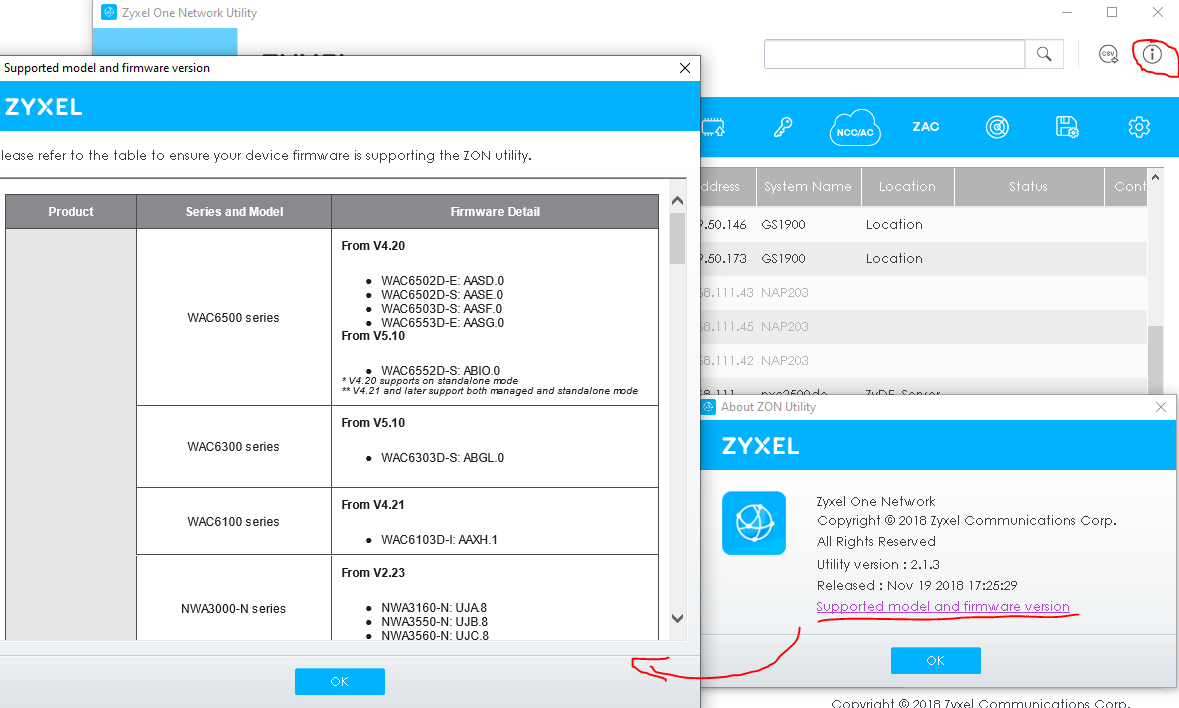
Task: Minimize the Zyxel One Network Utility window
Action: (x=1067, y=12)
